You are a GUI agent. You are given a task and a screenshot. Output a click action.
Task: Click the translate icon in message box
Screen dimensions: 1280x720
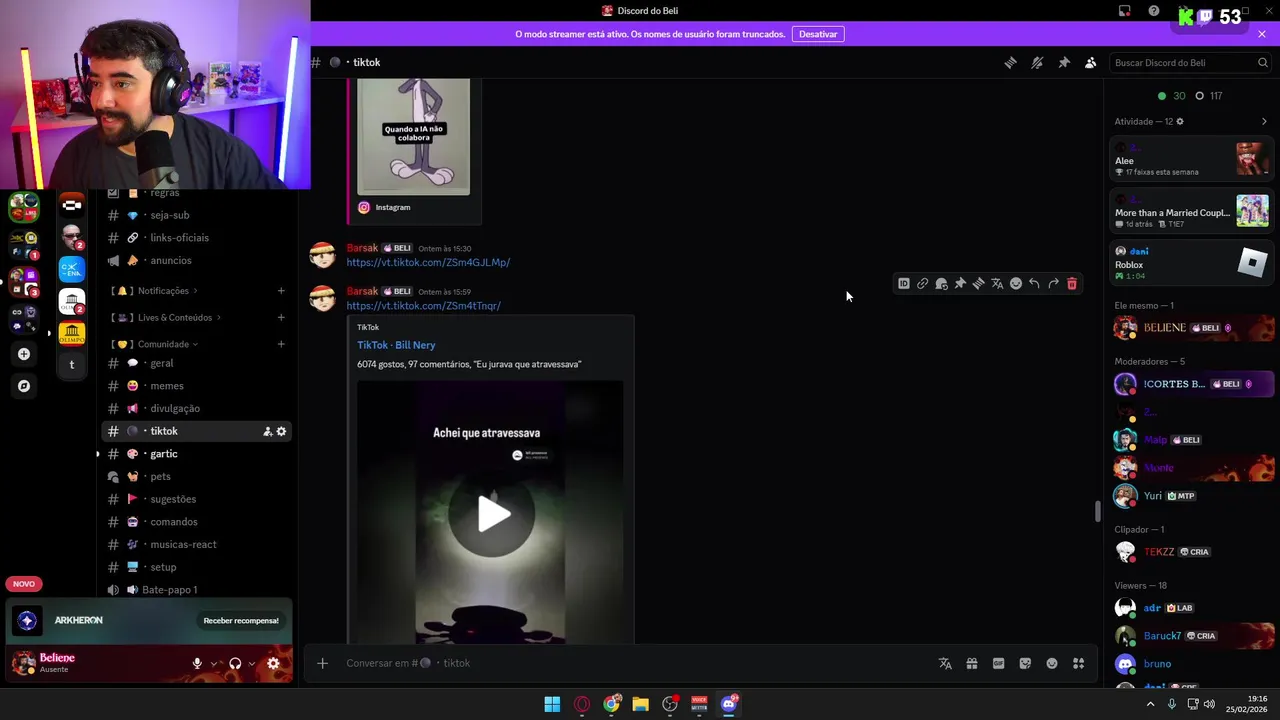click(x=945, y=663)
